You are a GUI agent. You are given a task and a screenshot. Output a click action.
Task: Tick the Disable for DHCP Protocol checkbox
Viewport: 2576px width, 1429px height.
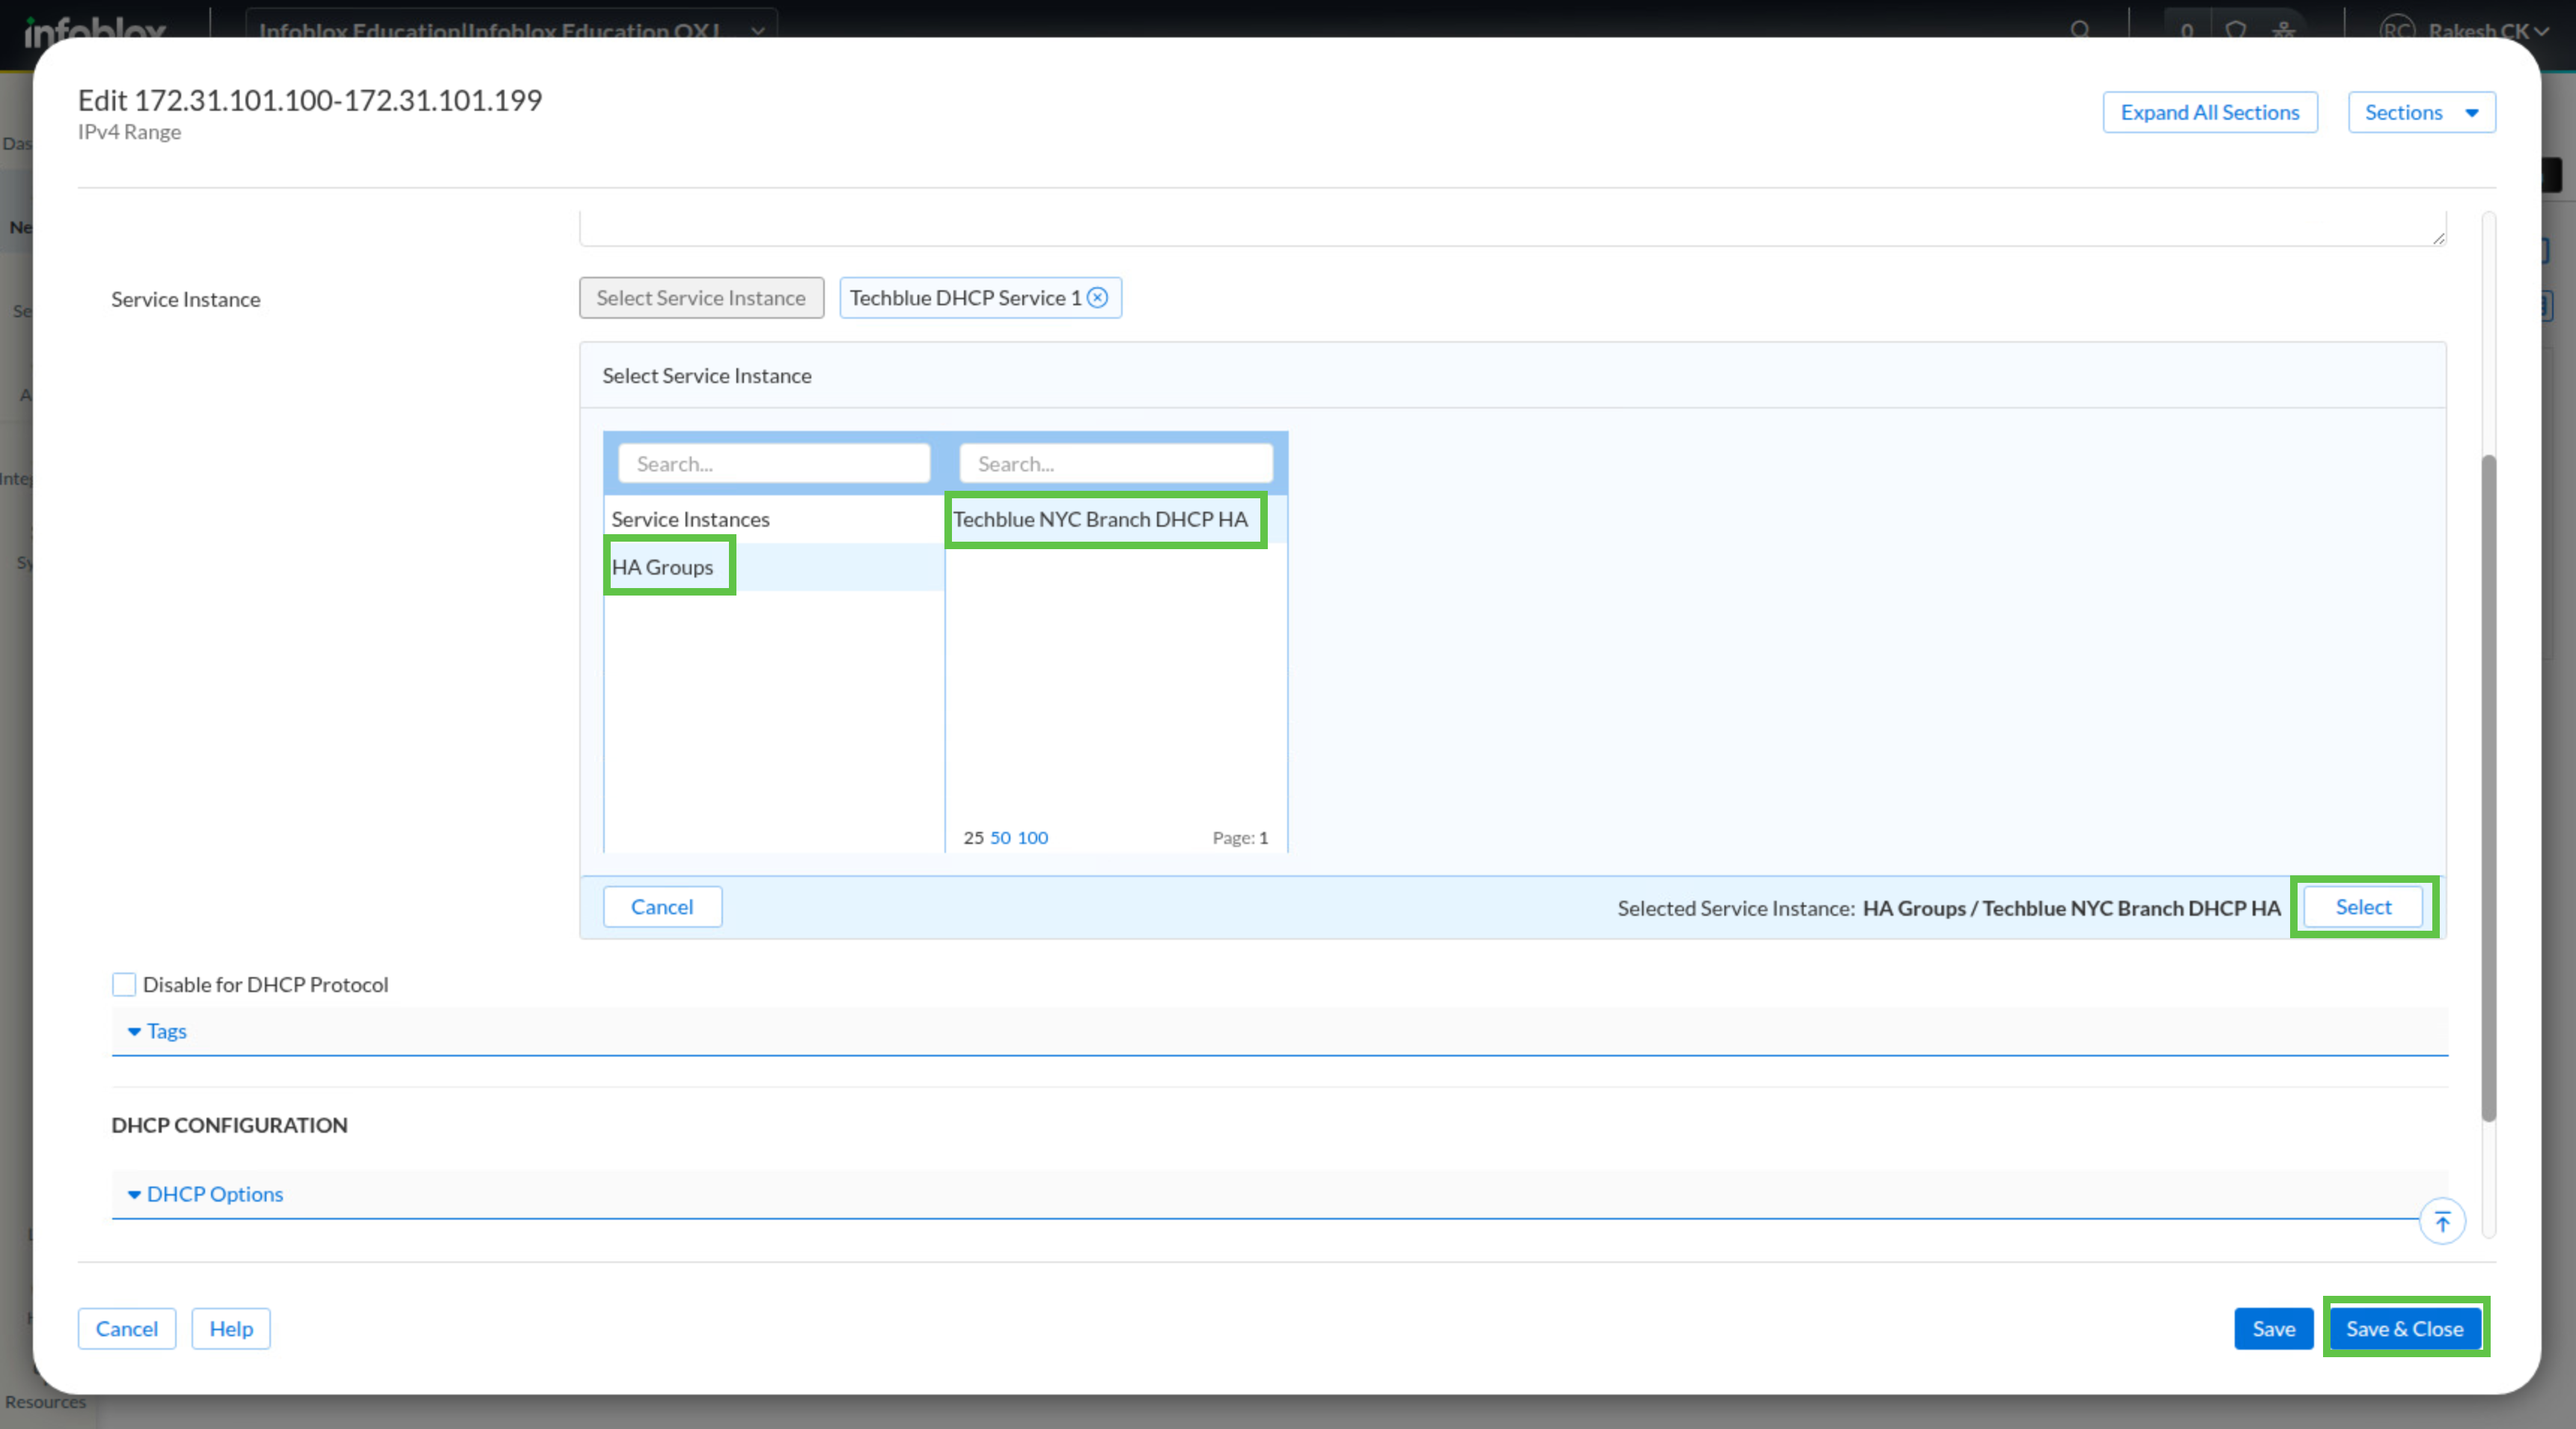[124, 984]
